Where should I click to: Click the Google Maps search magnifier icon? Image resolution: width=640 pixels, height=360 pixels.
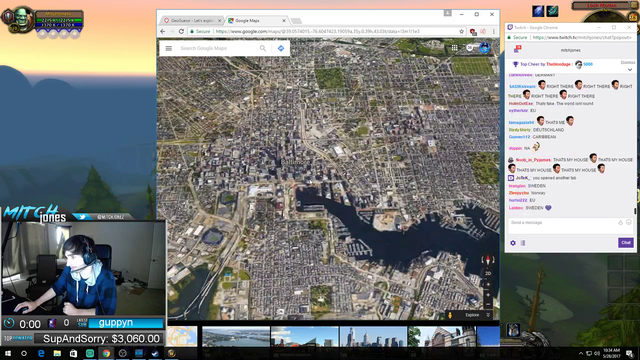click(x=263, y=48)
